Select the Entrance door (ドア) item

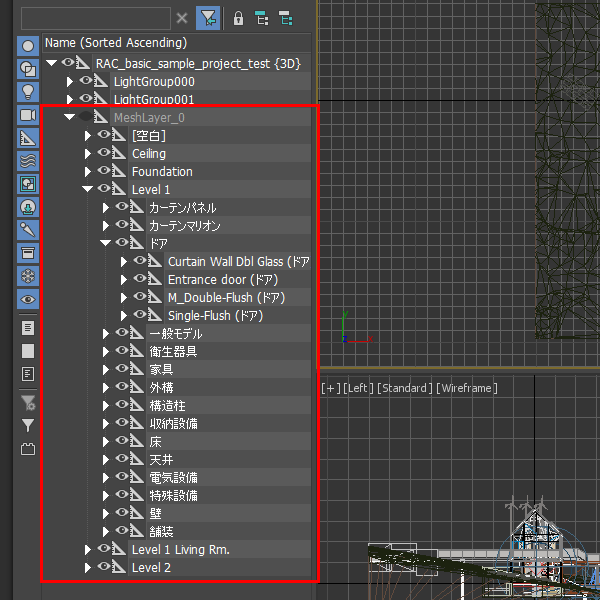[x=222, y=280]
